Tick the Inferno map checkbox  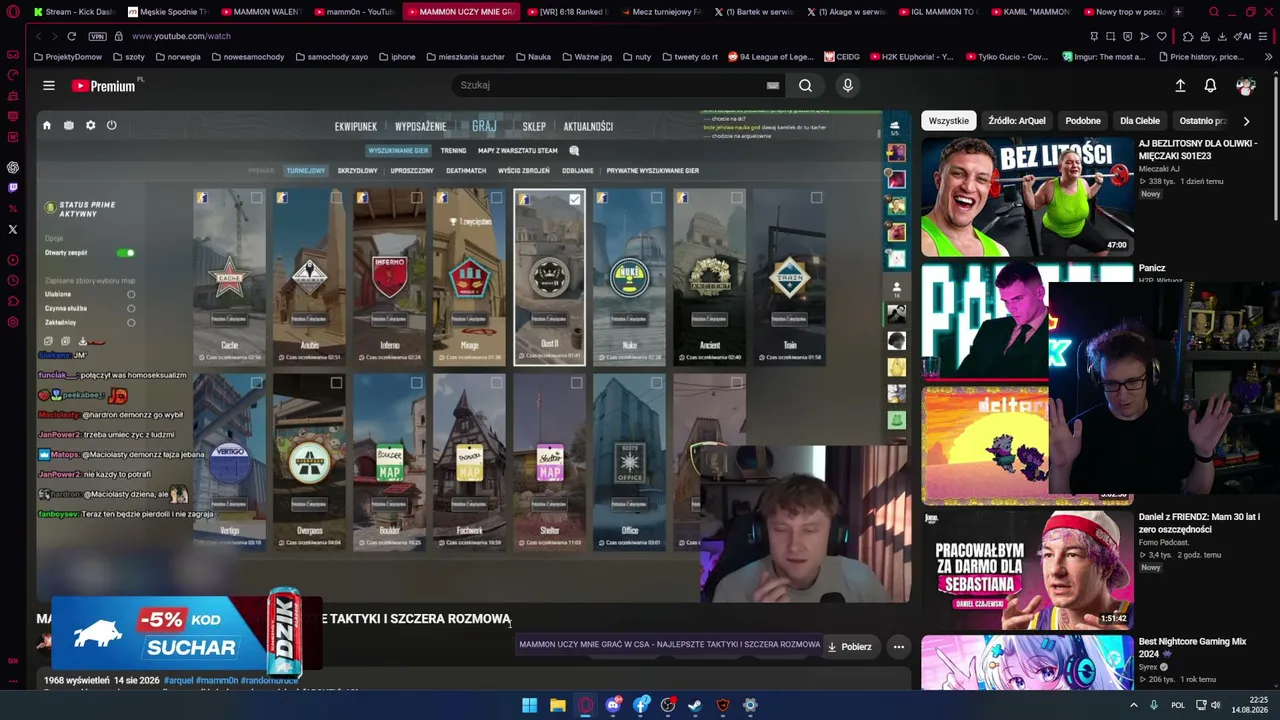[x=417, y=198]
